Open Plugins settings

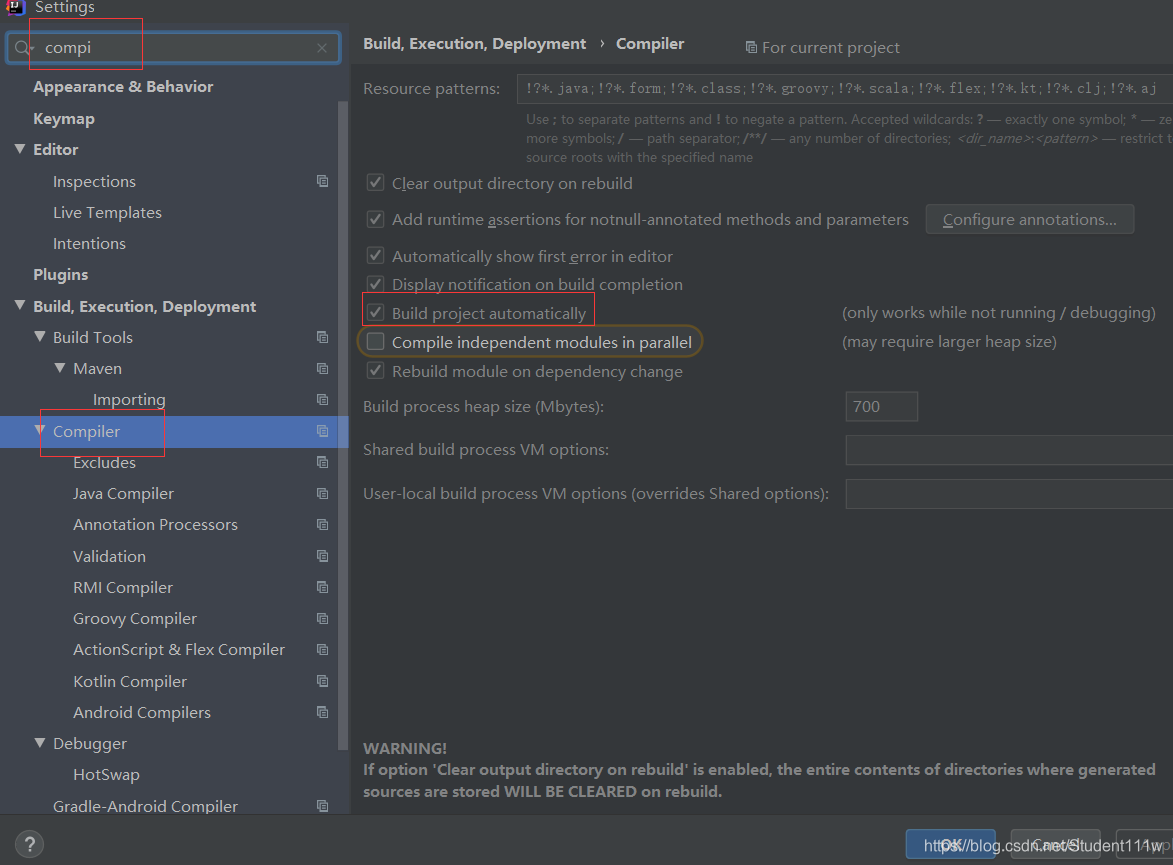click(x=61, y=275)
